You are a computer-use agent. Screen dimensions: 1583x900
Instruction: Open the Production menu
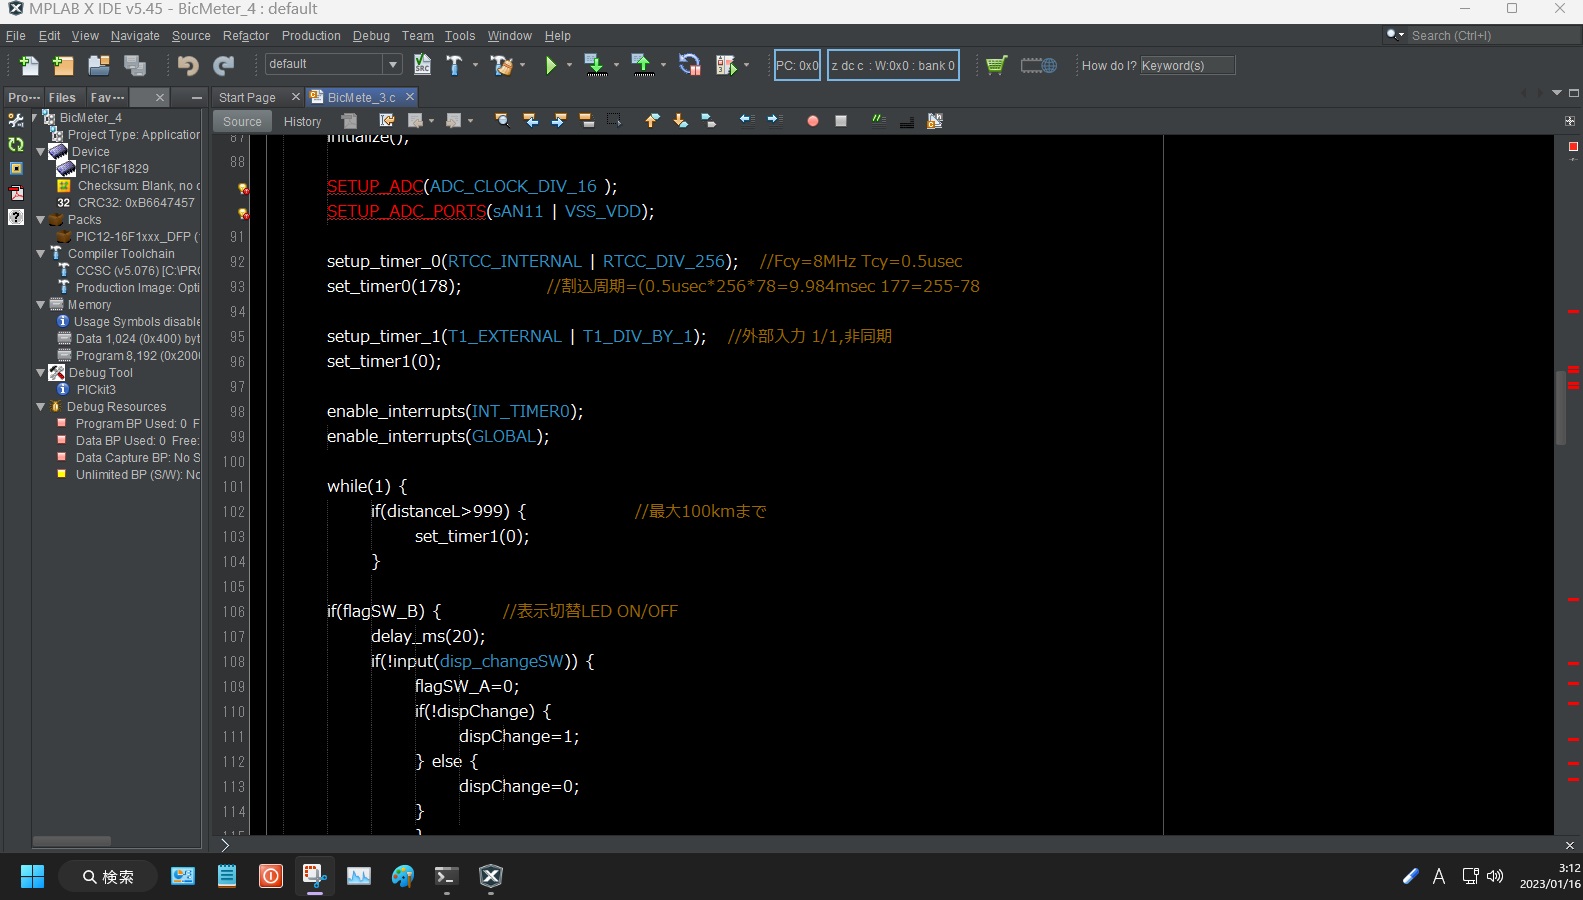point(311,36)
